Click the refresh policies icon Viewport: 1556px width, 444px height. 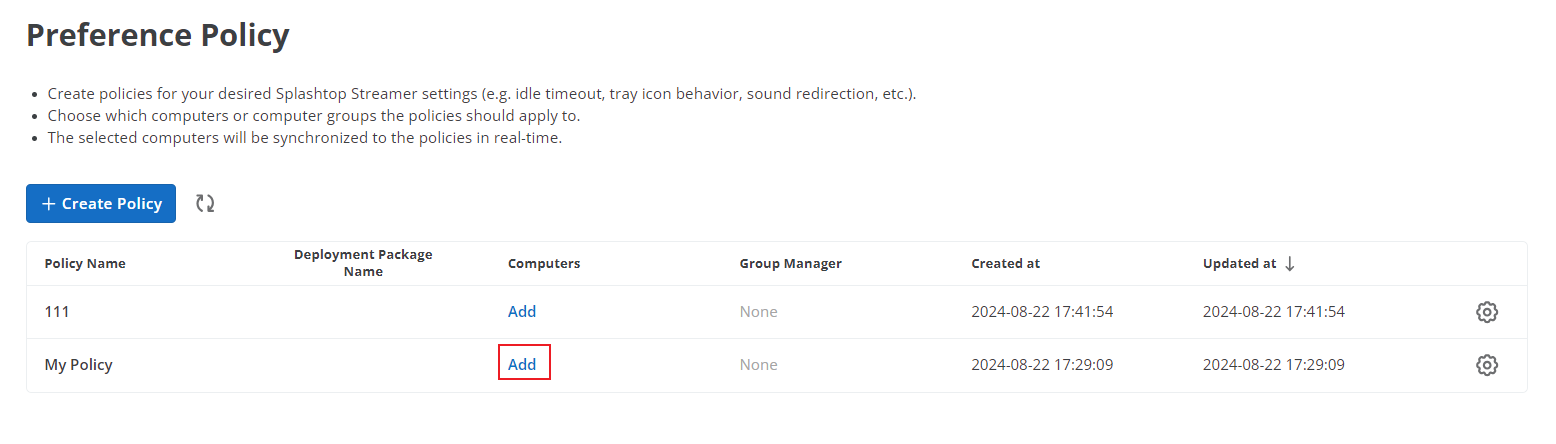click(x=205, y=203)
